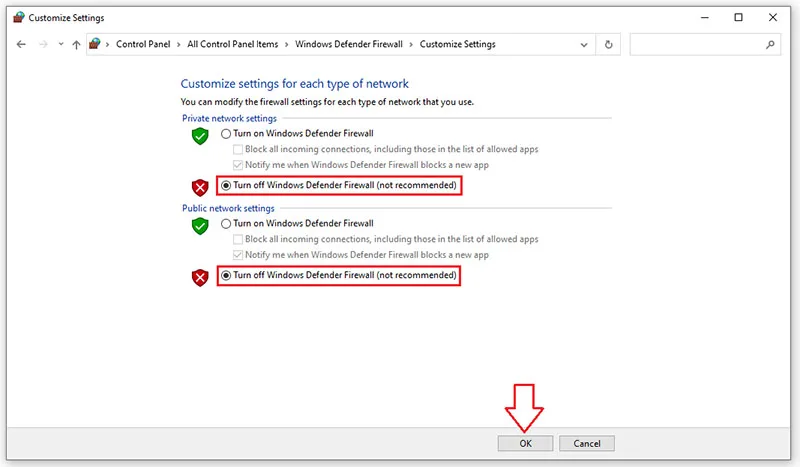Toggle Notify me checkbox under Public network
The image size is (800, 467).
click(x=238, y=255)
